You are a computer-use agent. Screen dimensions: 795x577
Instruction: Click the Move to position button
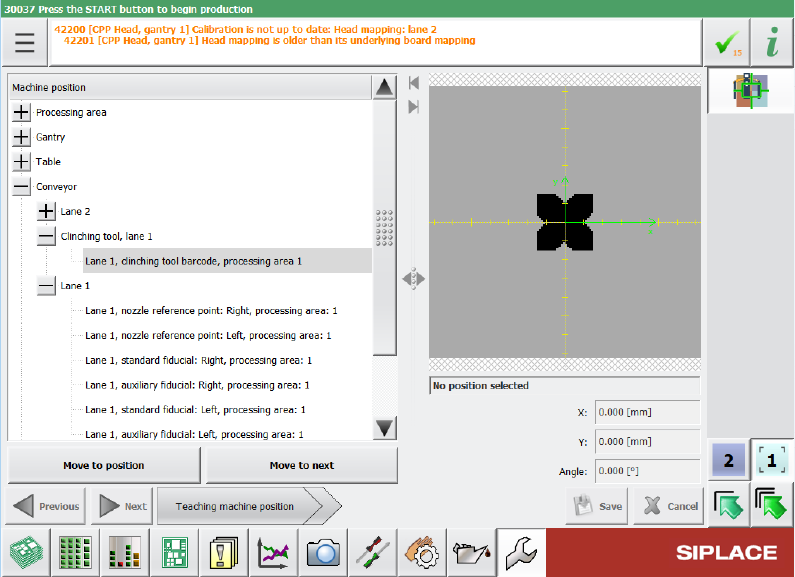[x=104, y=466]
